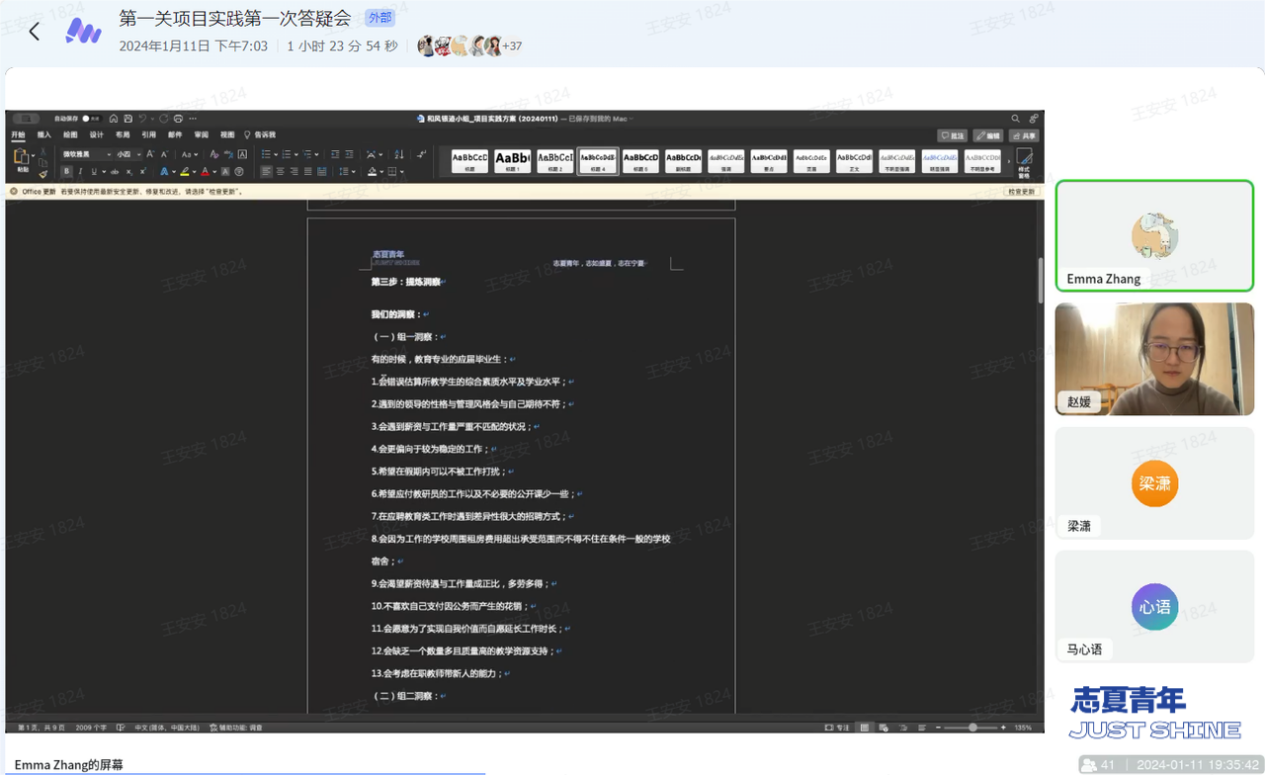Select Emma Zhang's participant tile
Screen dimensions: 1265x775
pos(1154,236)
